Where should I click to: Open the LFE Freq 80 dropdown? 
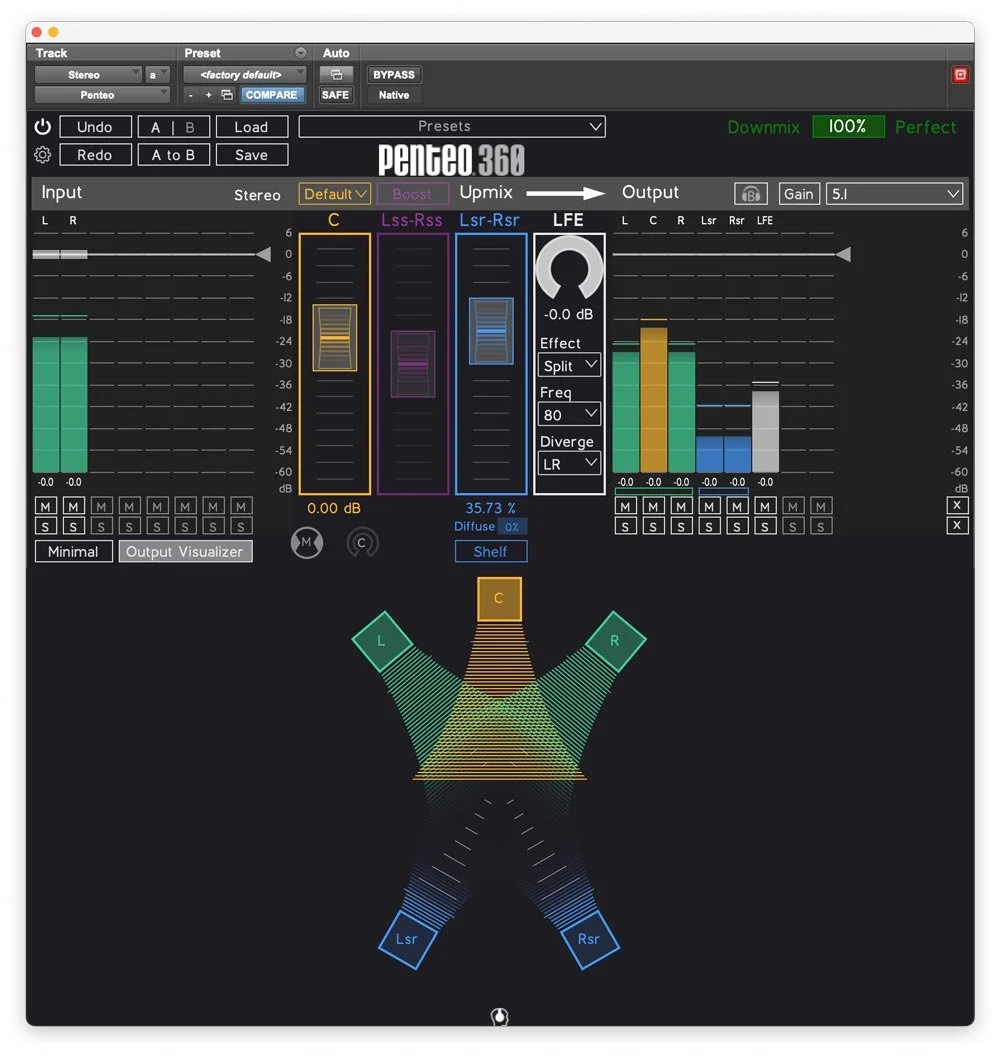[569, 415]
